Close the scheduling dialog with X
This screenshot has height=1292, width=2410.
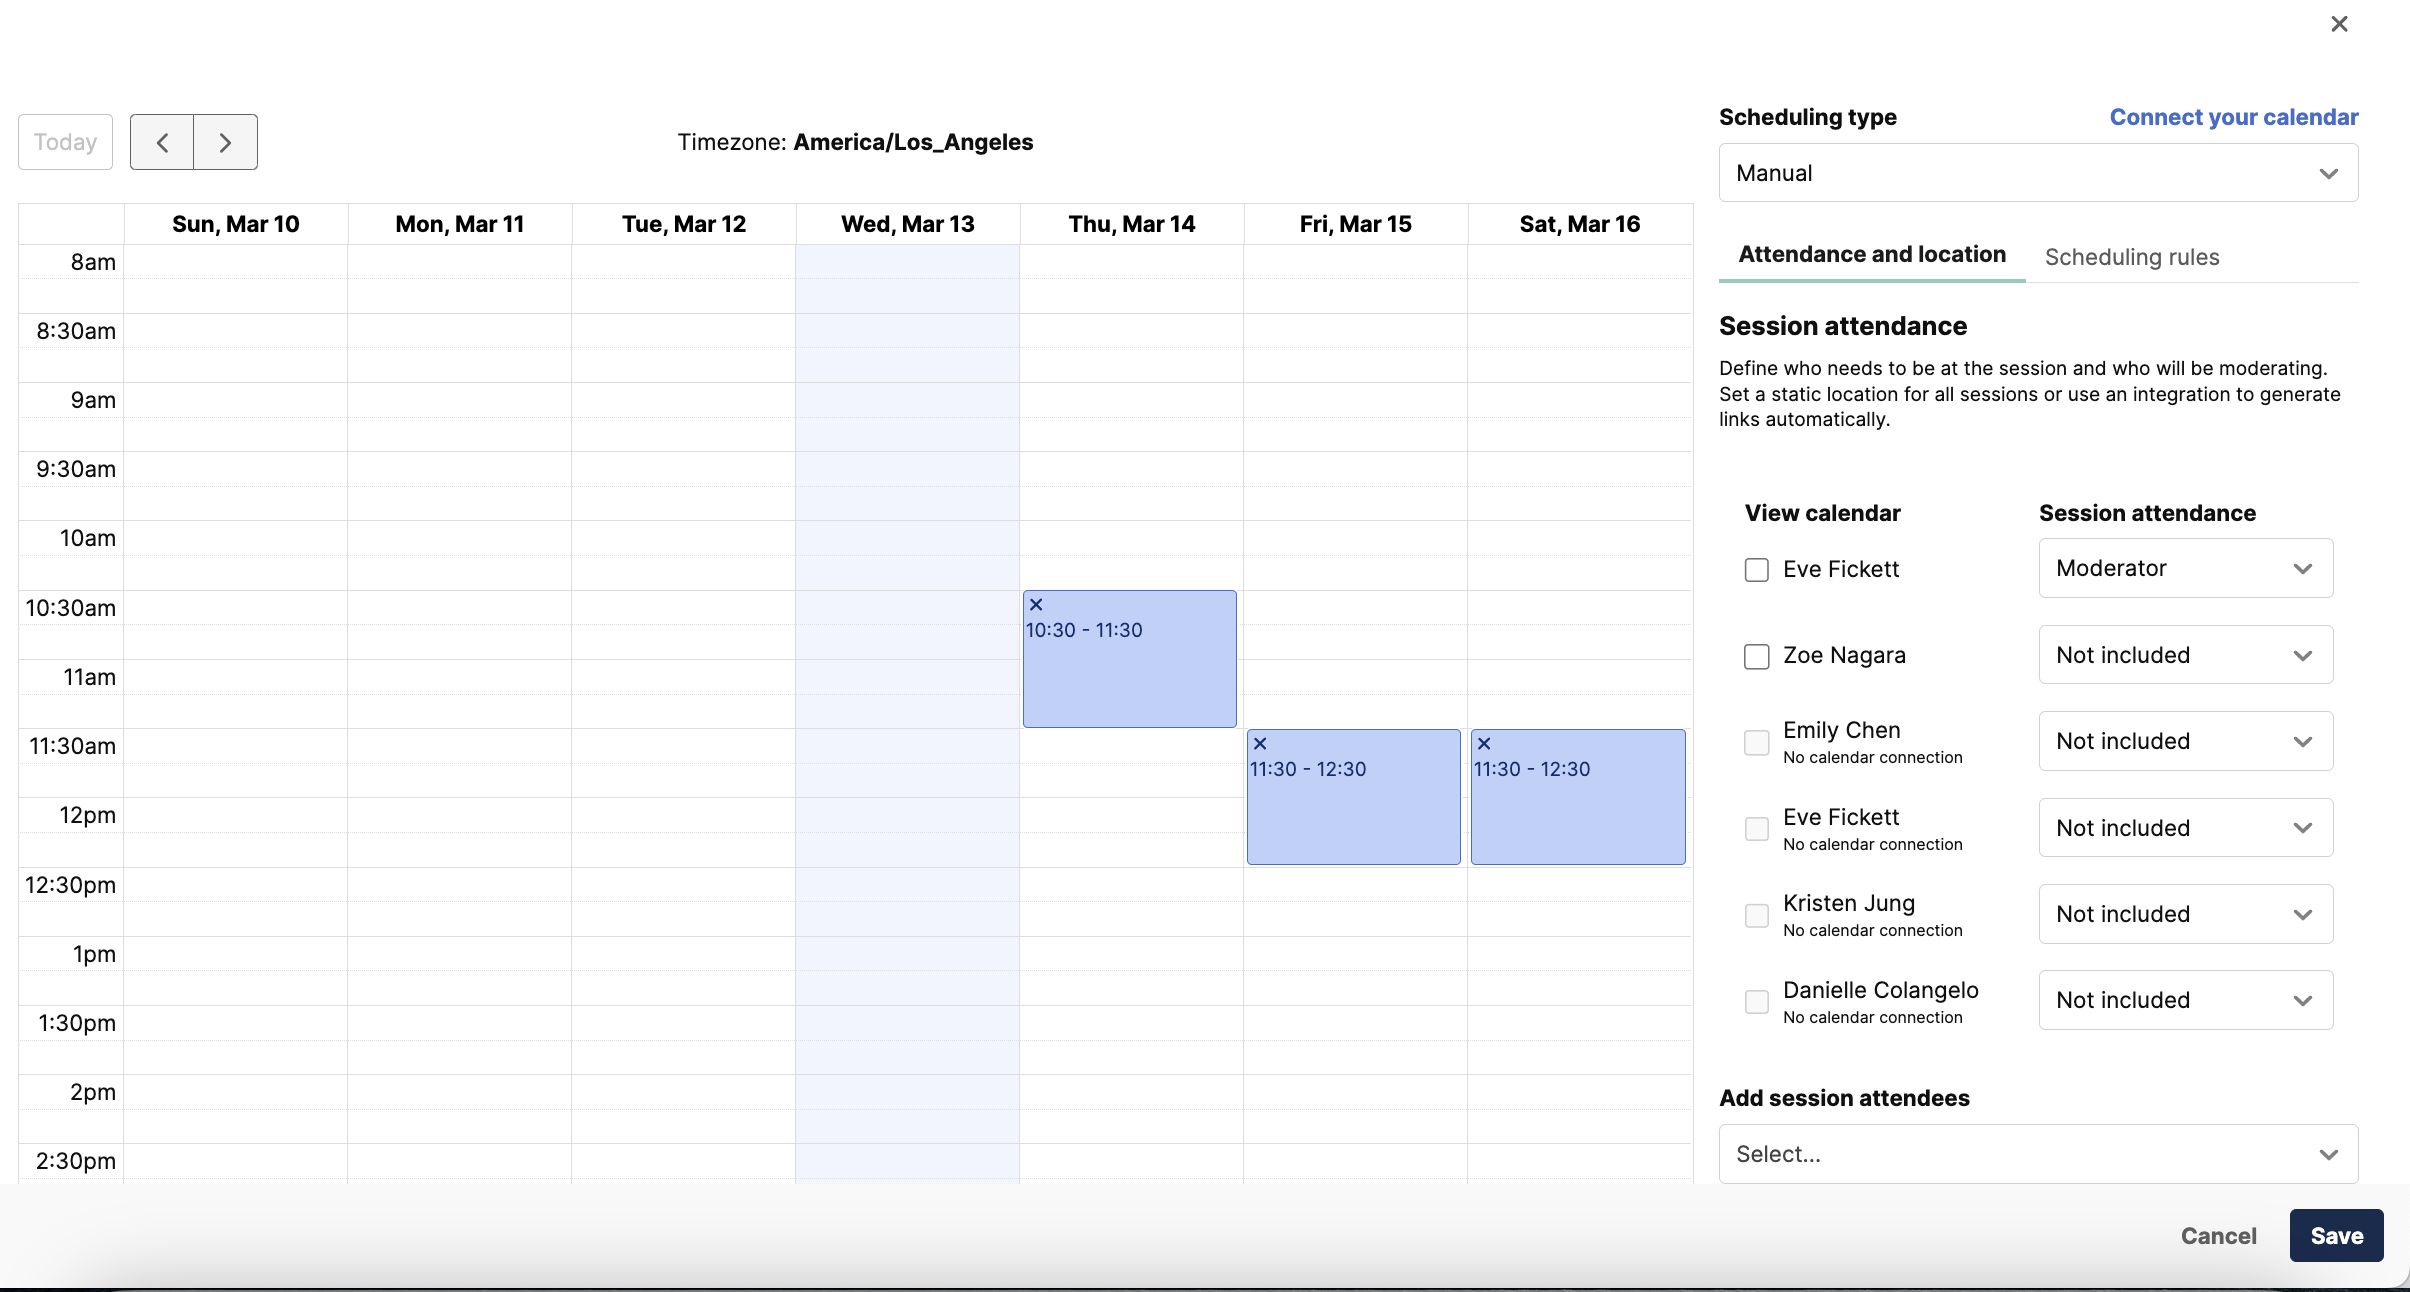2339,24
